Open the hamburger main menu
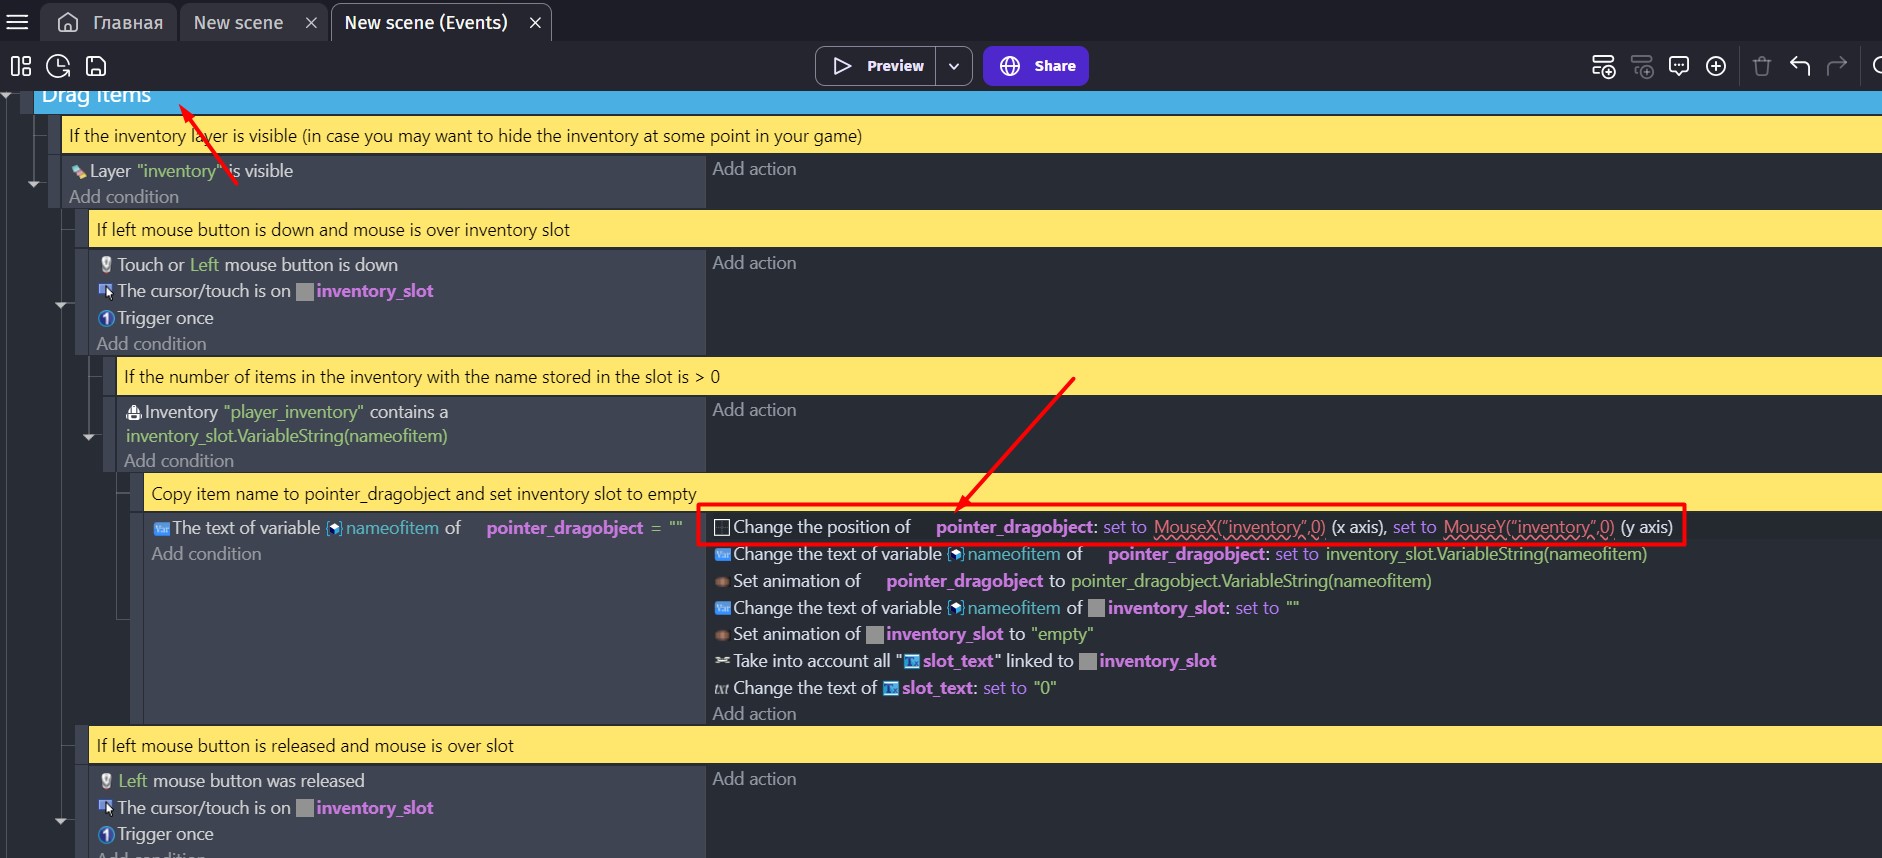 [17, 22]
